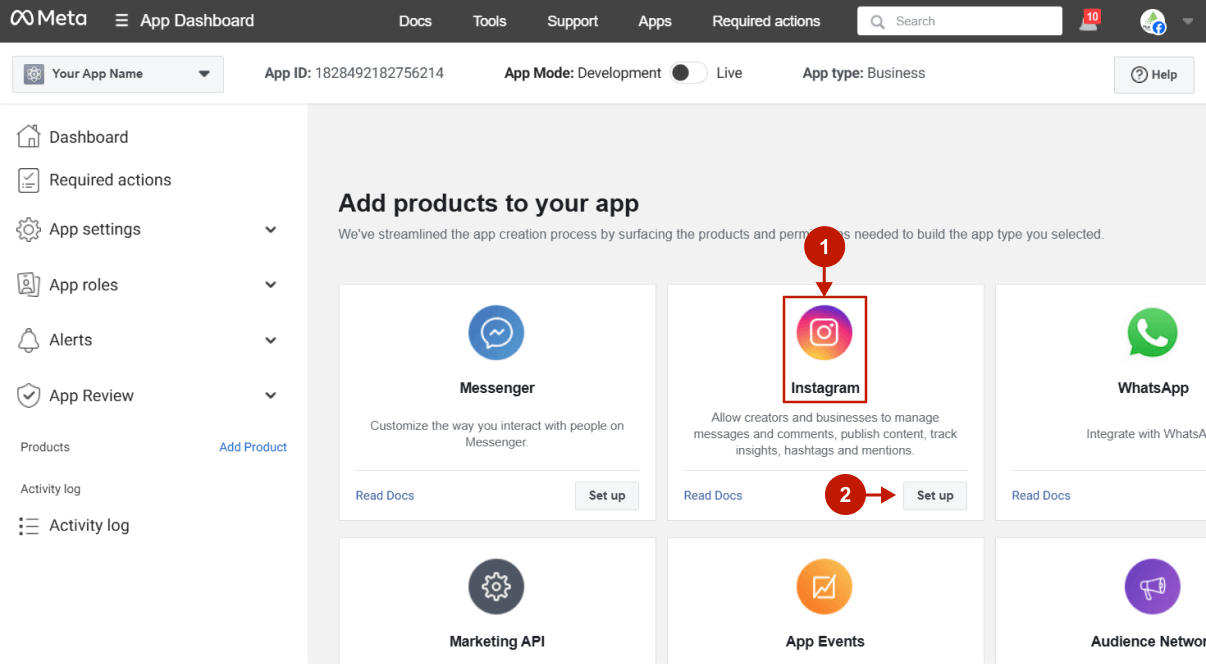Viewport: 1206px width, 664px height.
Task: Set up the Instagram product
Action: tap(935, 495)
